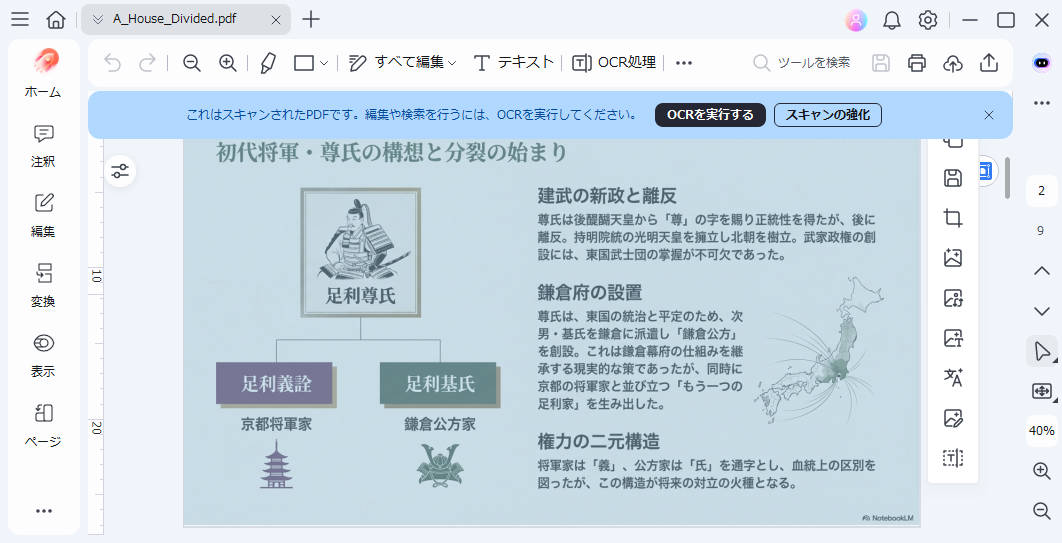This screenshot has height=543, width=1062.
Task: Select the cursor selection tool
Action: tap(1042, 351)
